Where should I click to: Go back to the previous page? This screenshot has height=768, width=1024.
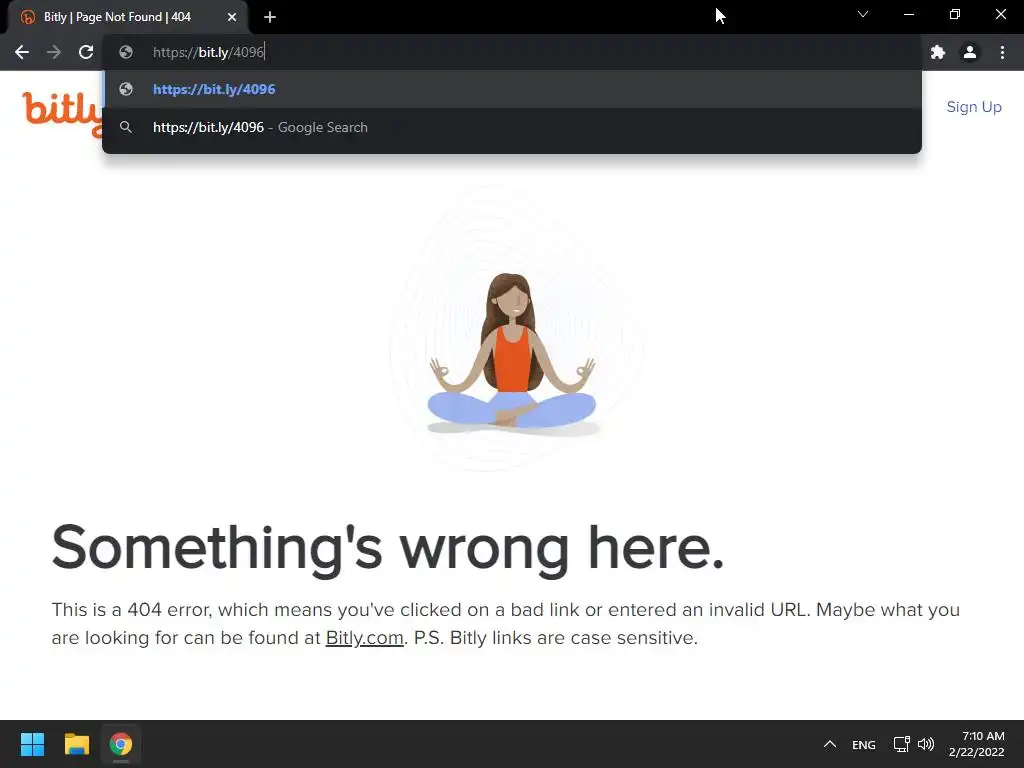pyautogui.click(x=22, y=52)
